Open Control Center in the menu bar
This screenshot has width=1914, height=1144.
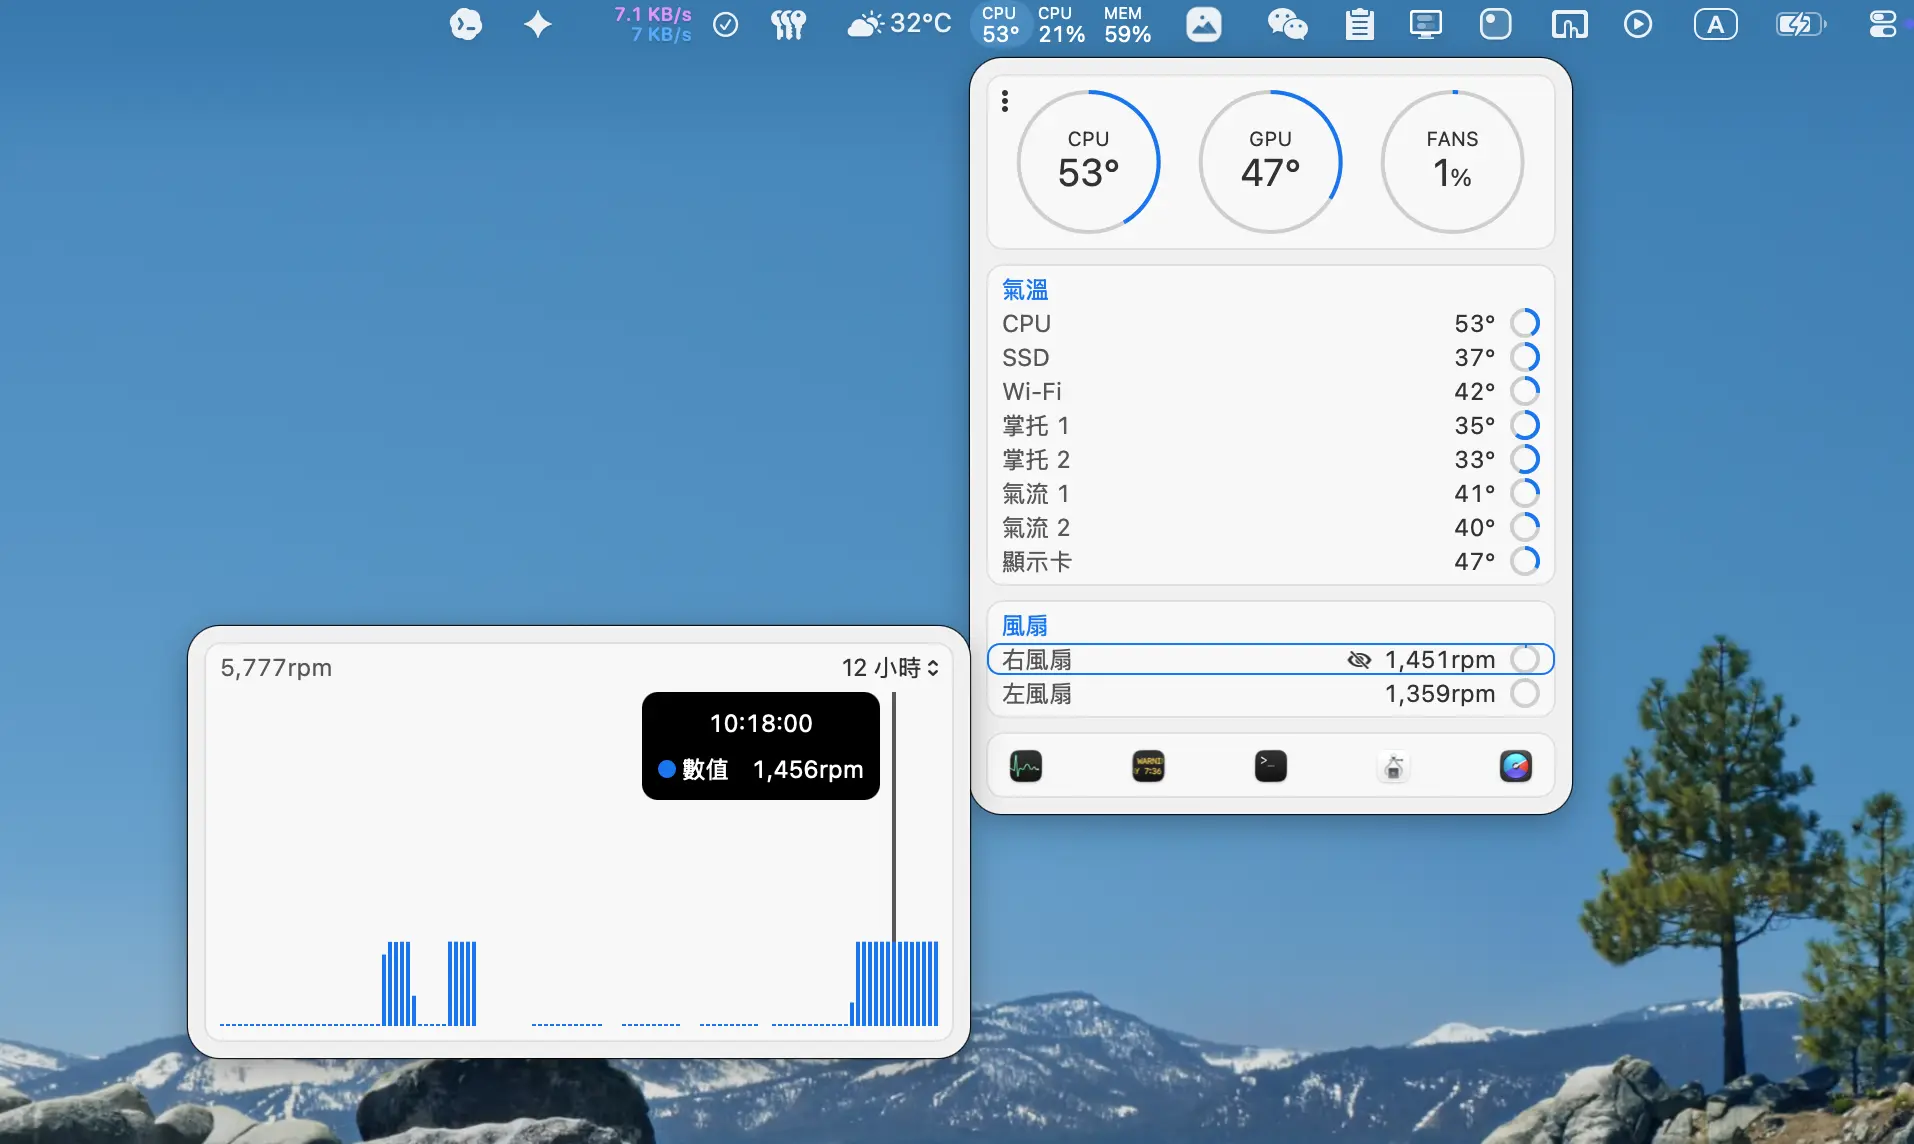1882,24
